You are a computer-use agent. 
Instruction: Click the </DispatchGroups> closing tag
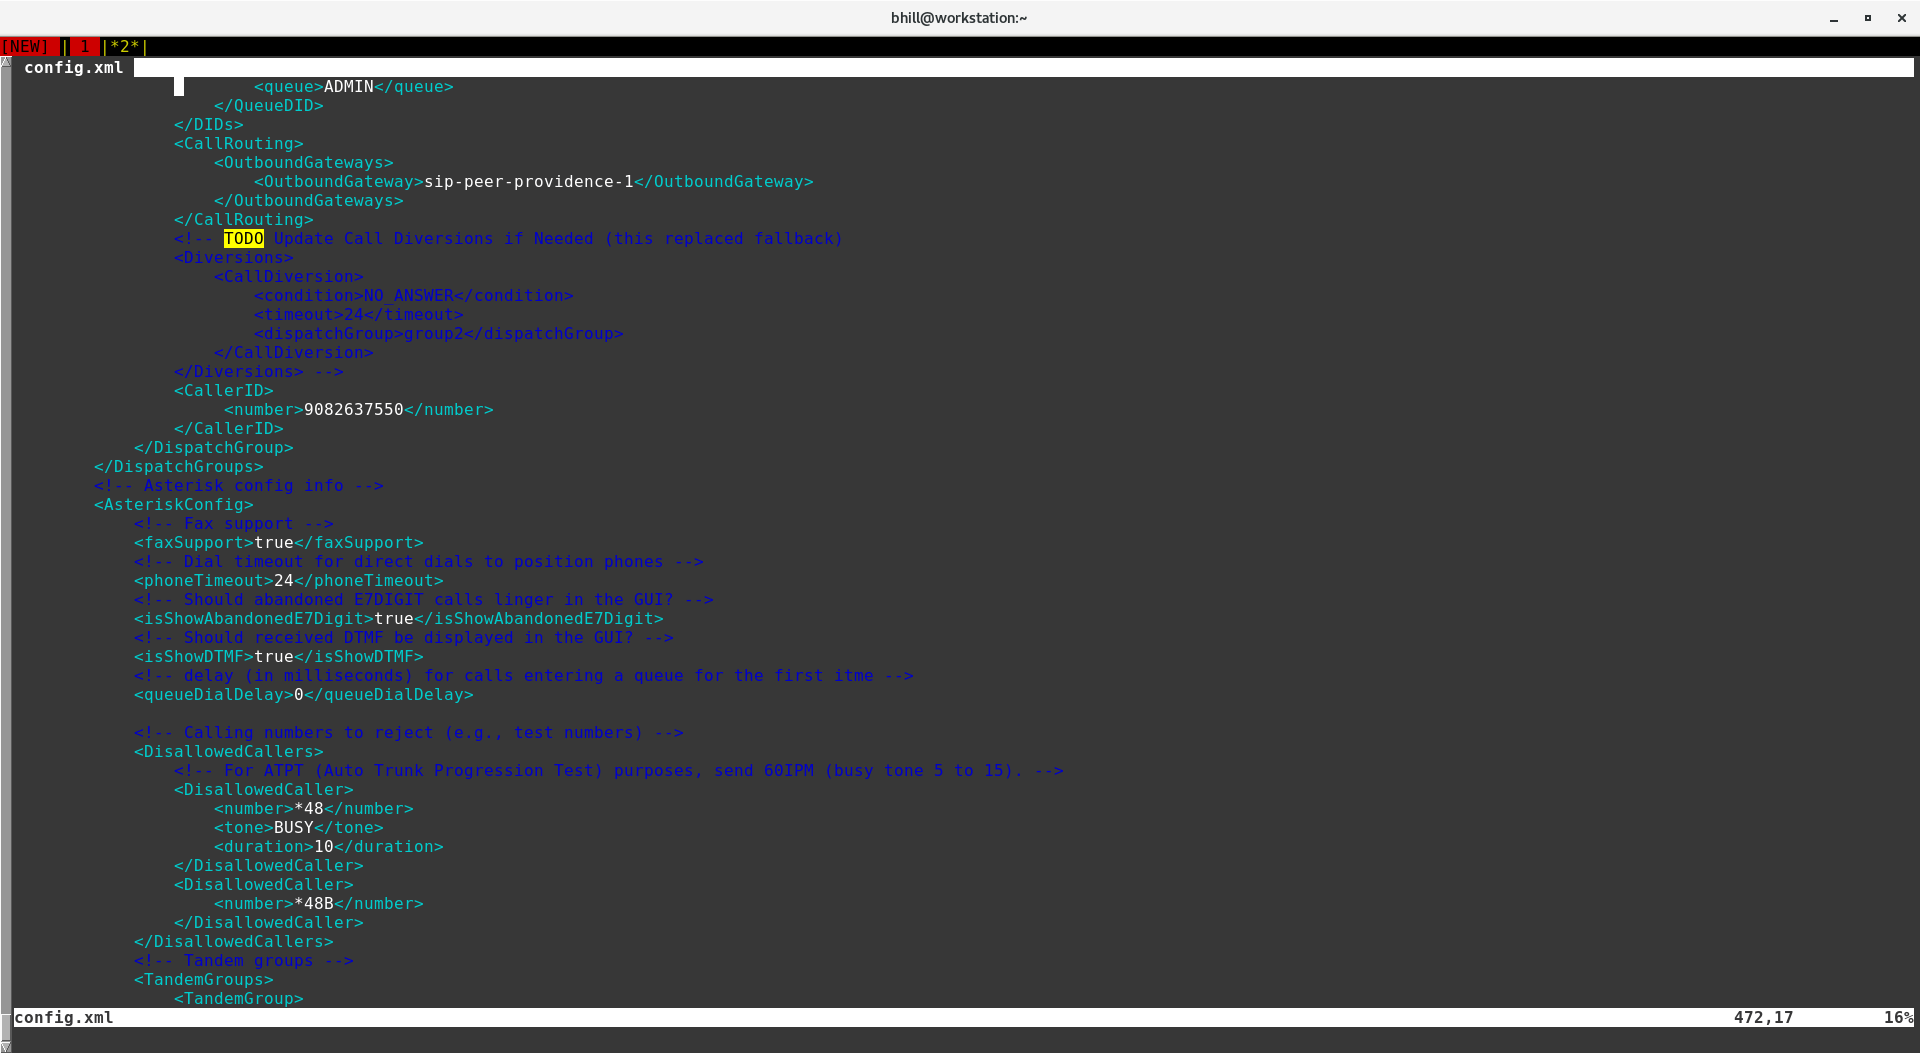point(179,466)
